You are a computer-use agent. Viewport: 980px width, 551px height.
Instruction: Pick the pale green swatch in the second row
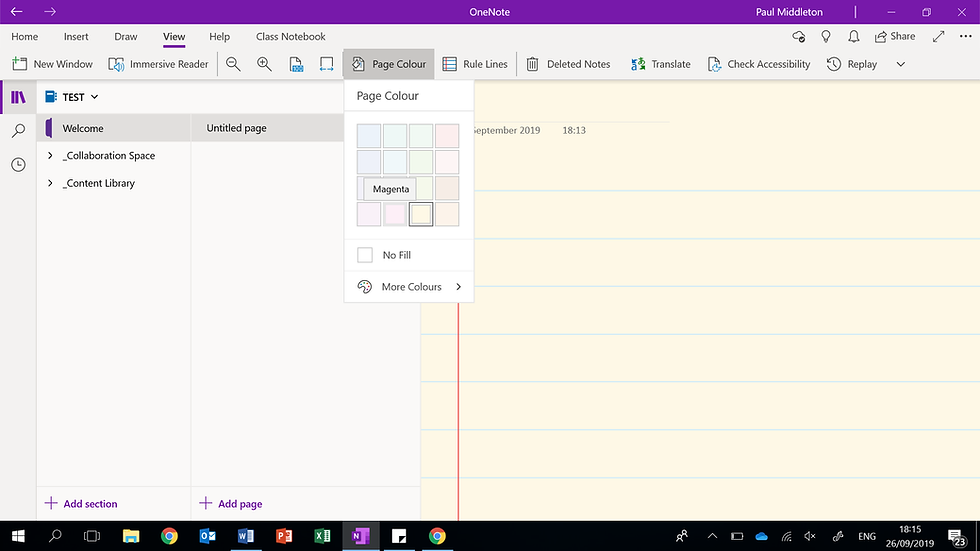[x=421, y=162]
